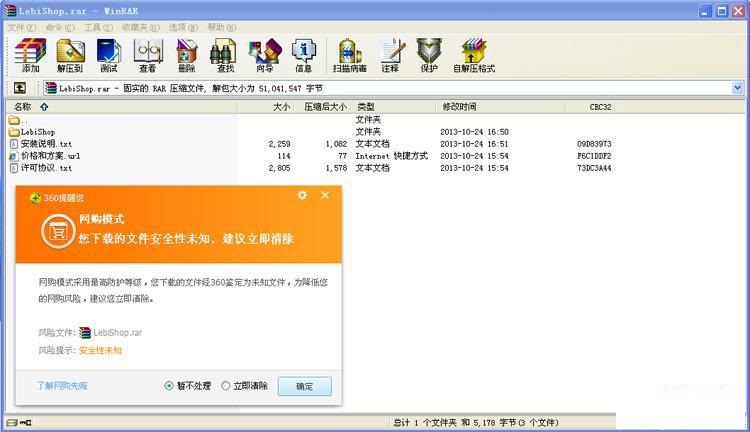Click the 测试 (Test) toolbar icon
The height and width of the screenshot is (432, 750).
coord(109,55)
